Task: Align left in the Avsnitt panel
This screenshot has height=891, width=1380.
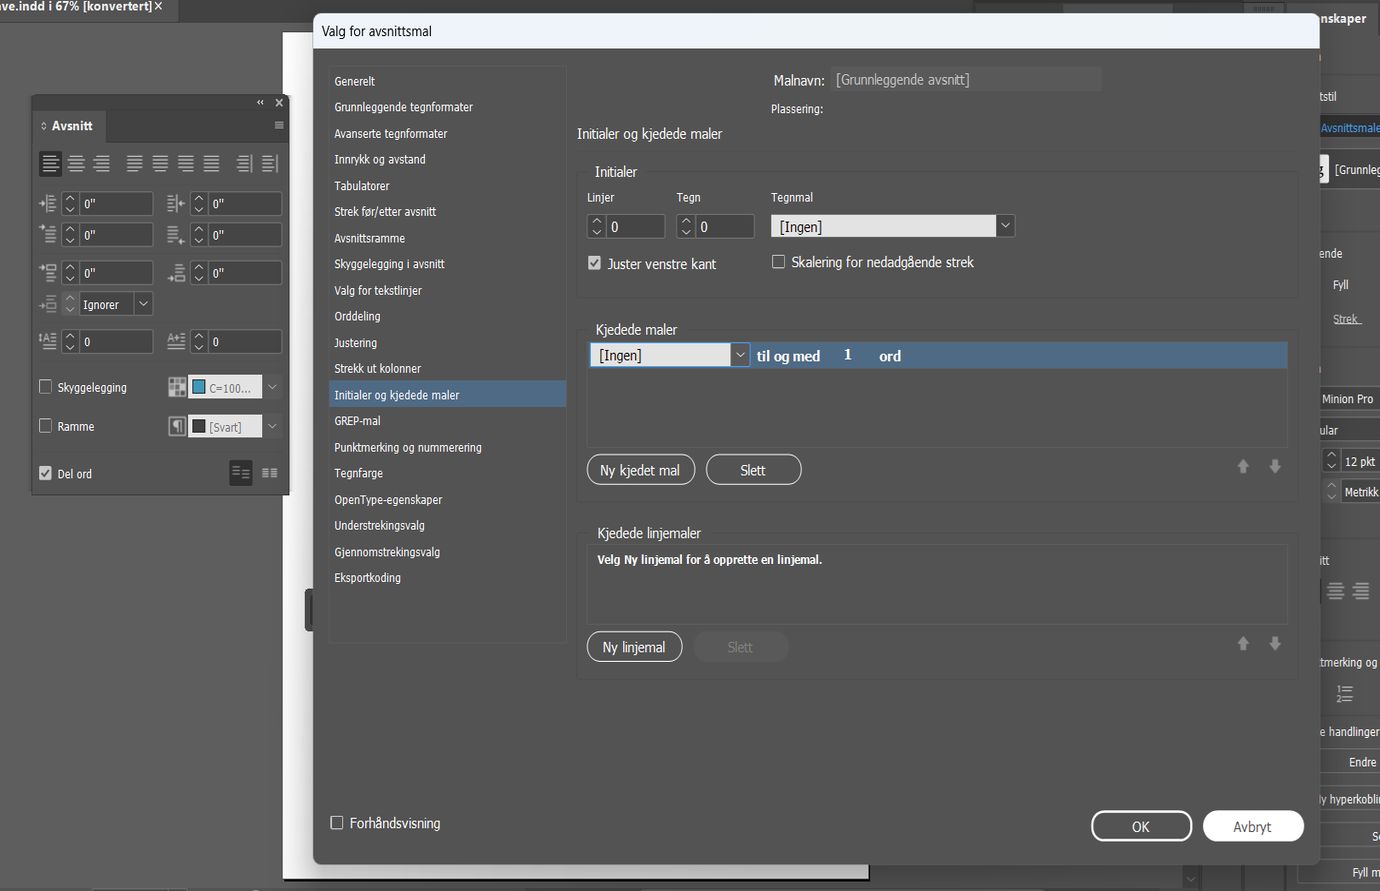Action: (50, 164)
